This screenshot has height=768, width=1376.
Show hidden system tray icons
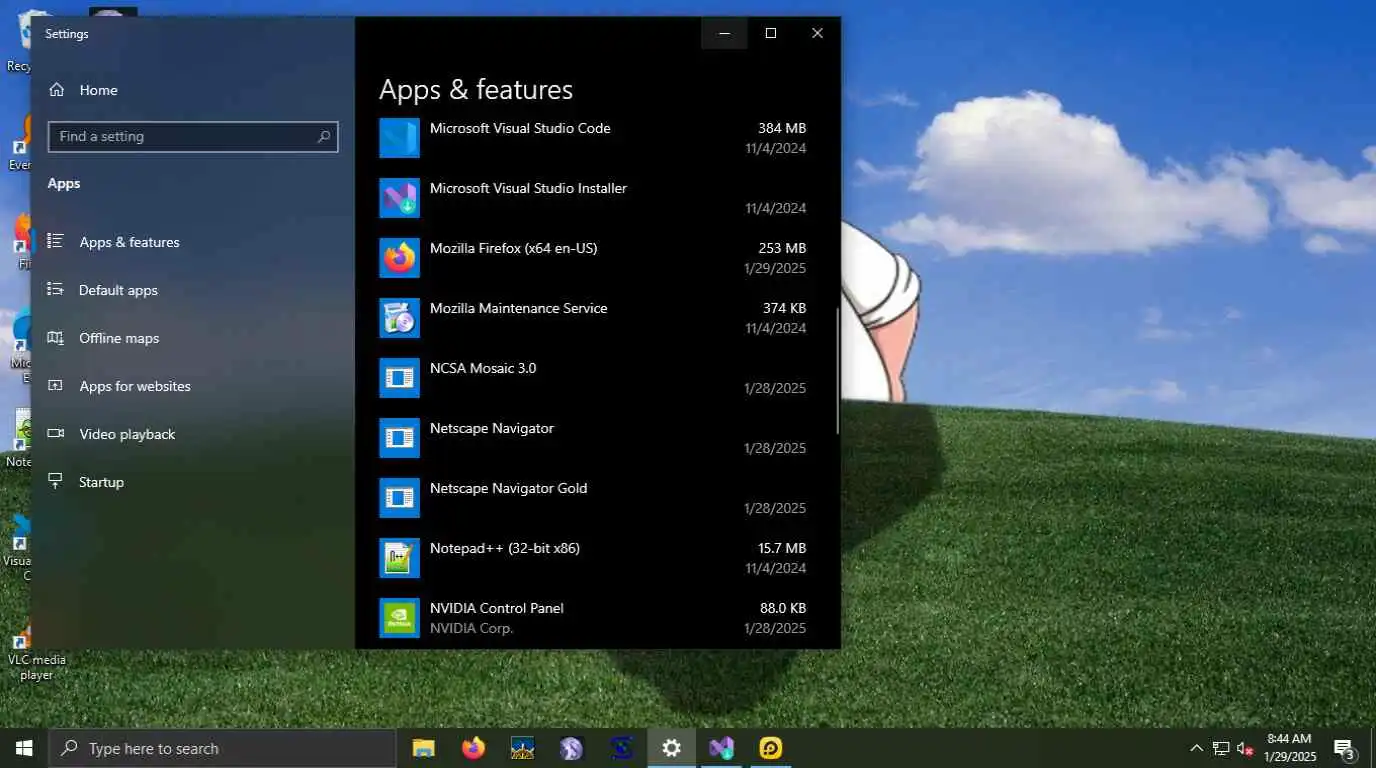tap(1196, 748)
